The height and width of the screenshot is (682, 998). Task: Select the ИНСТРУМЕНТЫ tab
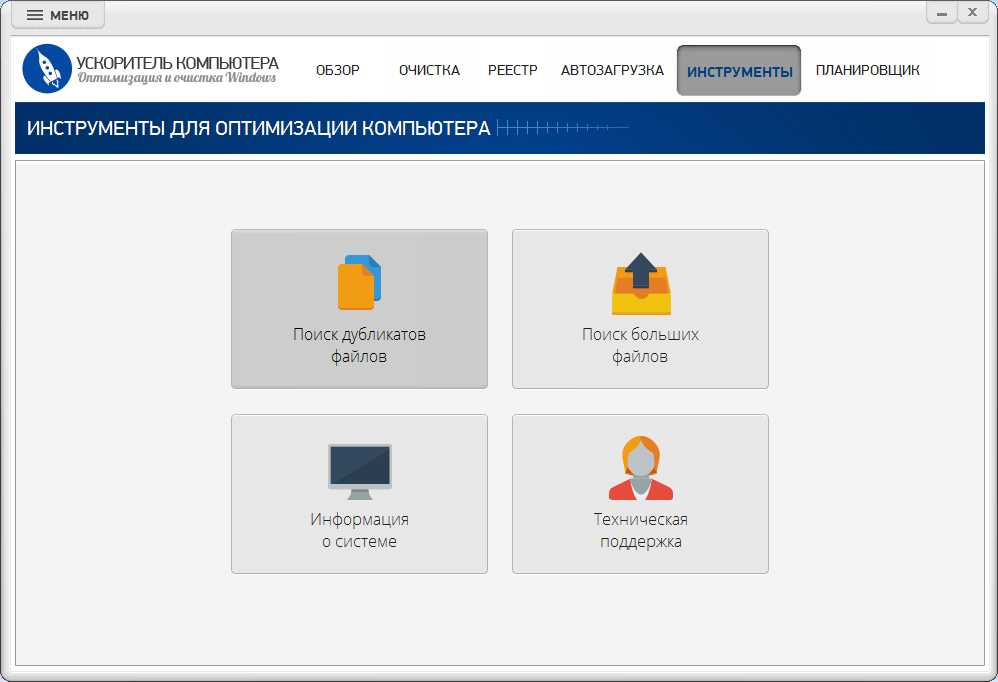739,71
